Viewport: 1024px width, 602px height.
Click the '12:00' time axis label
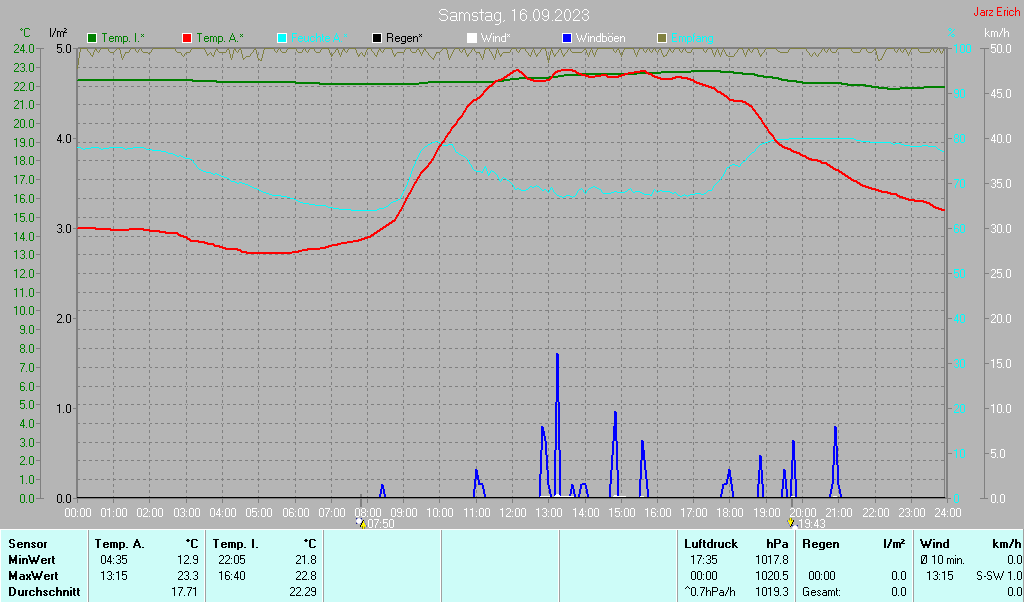point(513,513)
